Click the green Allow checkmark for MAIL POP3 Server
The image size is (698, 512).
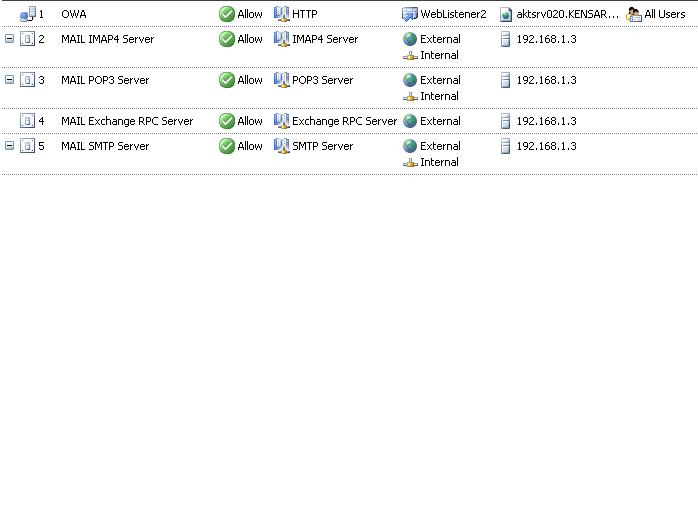click(x=227, y=80)
